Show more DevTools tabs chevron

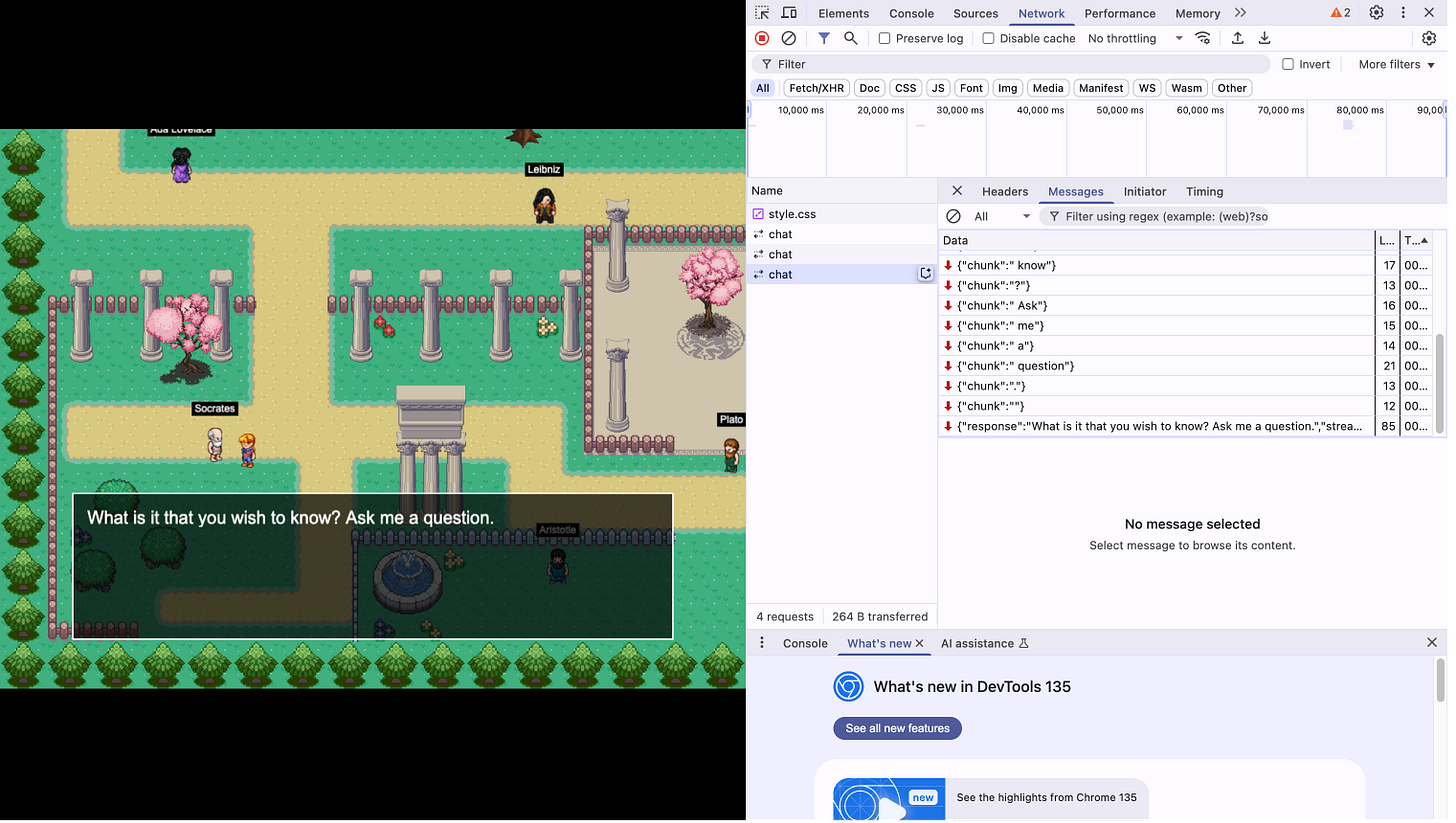click(x=1240, y=13)
